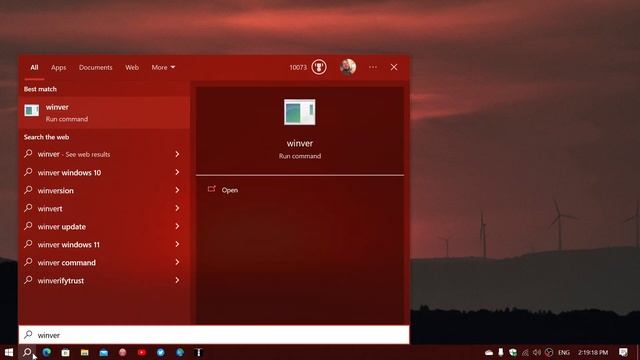Switch to the Web tab
Viewport: 640px width, 360px height.
point(132,67)
